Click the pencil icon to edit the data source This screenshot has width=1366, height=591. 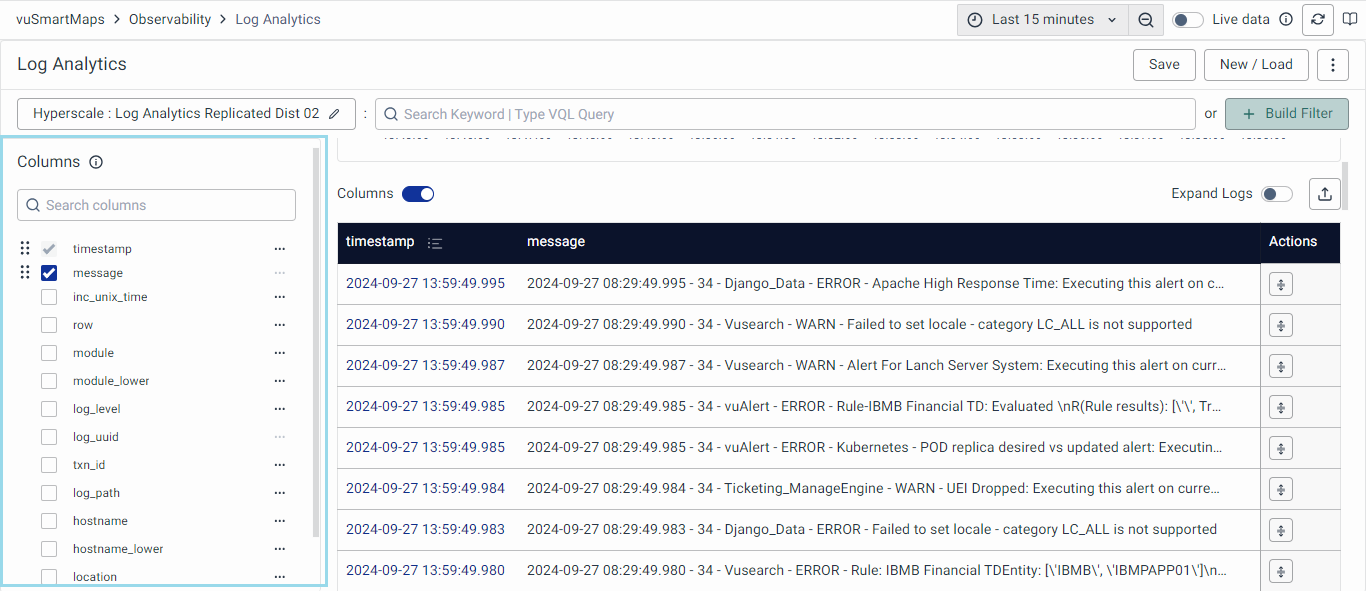[x=335, y=114]
